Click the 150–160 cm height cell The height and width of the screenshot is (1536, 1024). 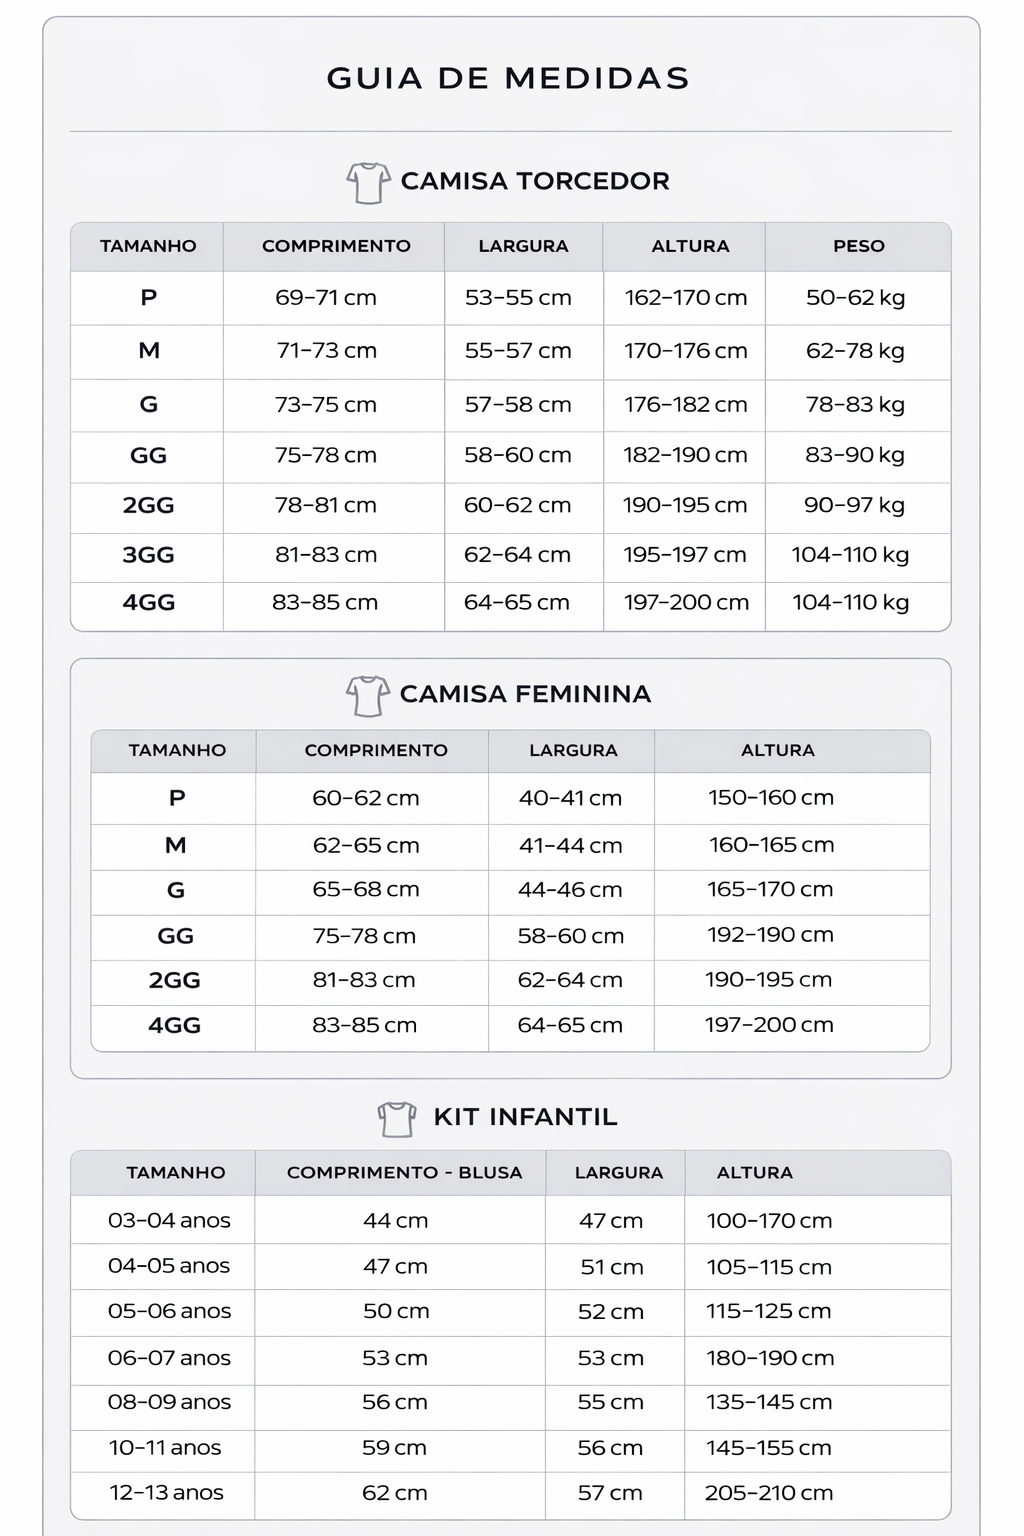click(771, 798)
